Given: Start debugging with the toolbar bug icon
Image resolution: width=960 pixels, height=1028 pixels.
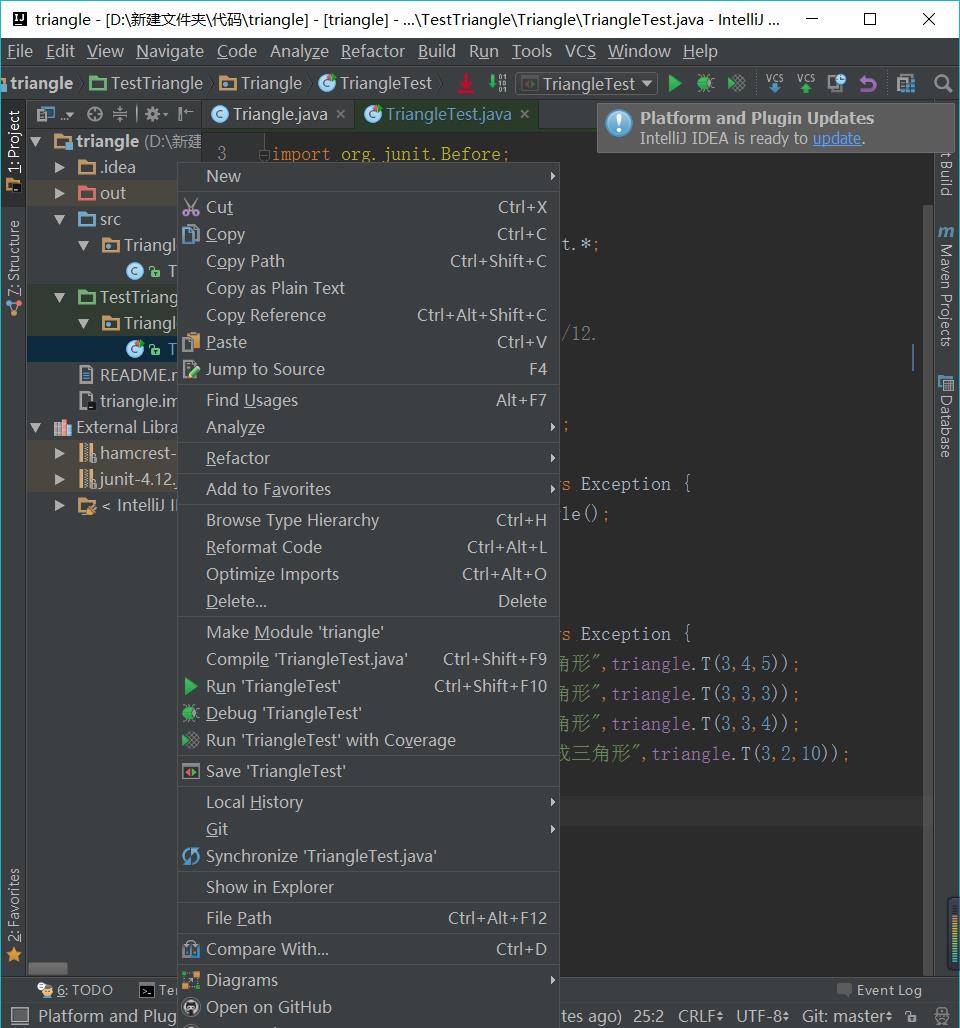Looking at the screenshot, I should 706,83.
